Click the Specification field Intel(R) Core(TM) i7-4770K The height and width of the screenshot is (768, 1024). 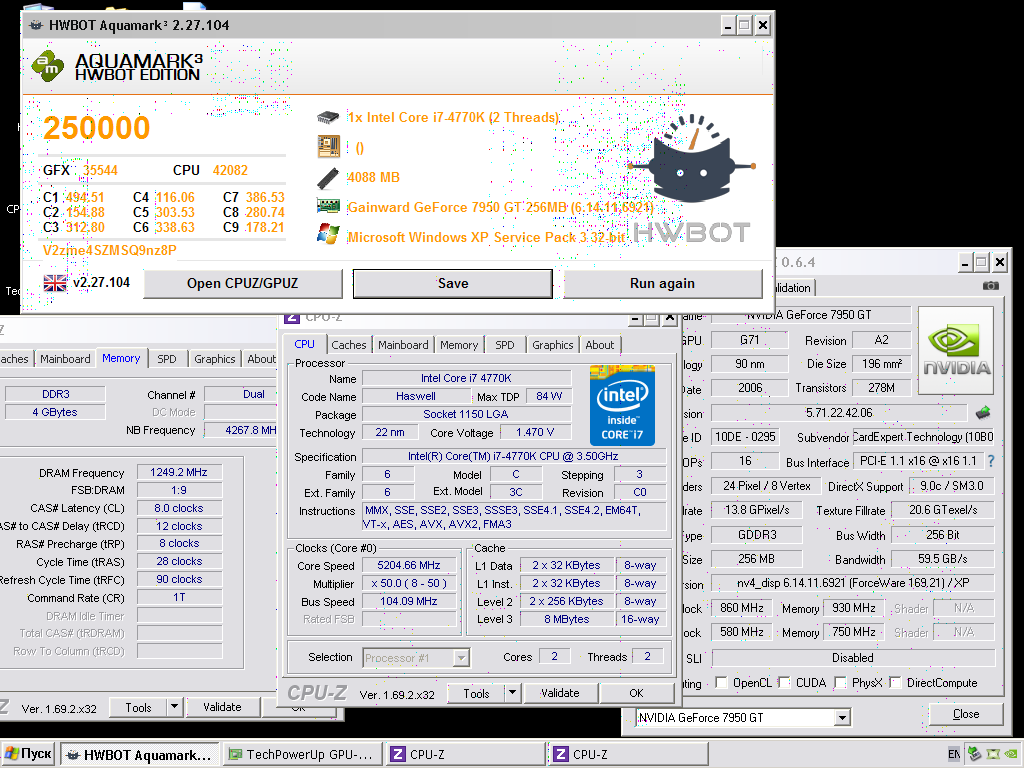coord(513,456)
